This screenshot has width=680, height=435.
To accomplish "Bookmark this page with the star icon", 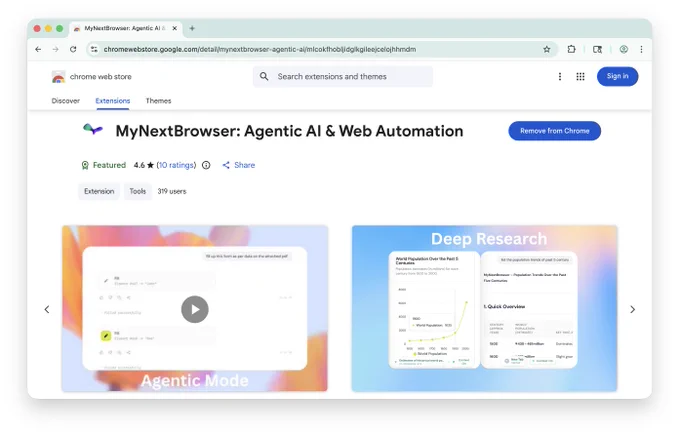I will point(546,49).
